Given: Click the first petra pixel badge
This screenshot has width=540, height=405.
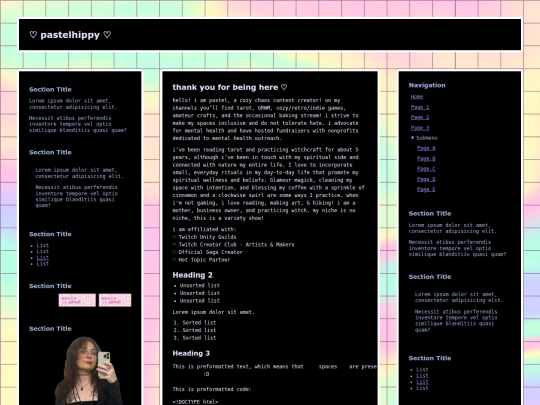Looking at the screenshot, I should (77, 300).
